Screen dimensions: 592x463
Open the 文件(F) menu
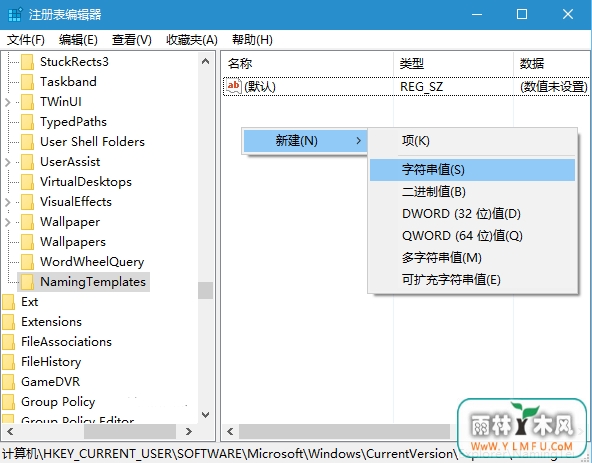pyautogui.click(x=26, y=40)
